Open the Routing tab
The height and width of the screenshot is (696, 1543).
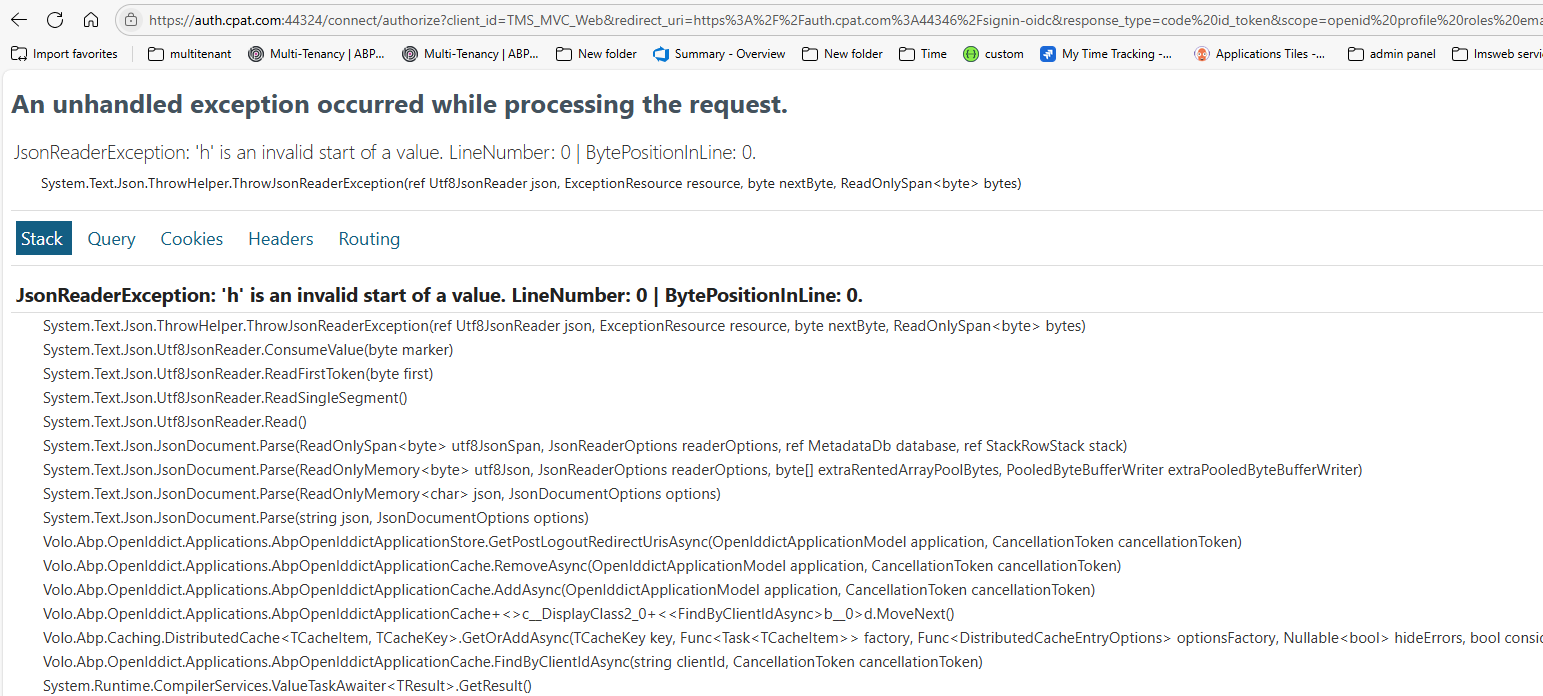coord(369,239)
